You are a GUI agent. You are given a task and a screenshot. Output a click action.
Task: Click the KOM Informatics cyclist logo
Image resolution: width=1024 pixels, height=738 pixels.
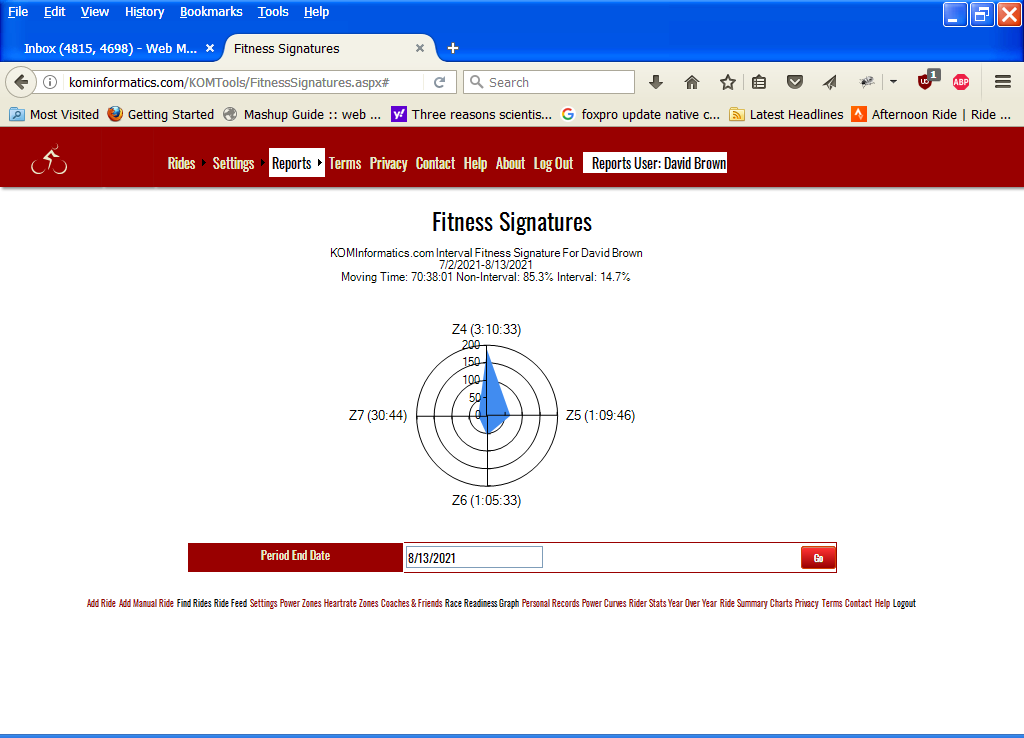click(x=49, y=161)
